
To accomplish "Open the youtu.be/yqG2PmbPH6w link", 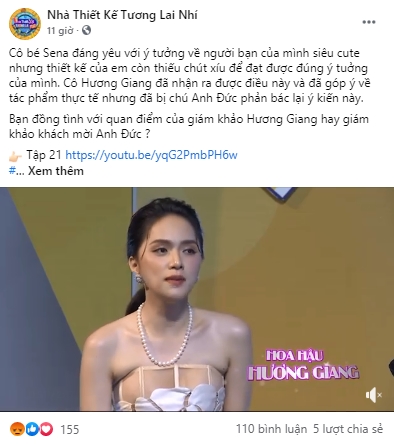I will click(x=151, y=155).
